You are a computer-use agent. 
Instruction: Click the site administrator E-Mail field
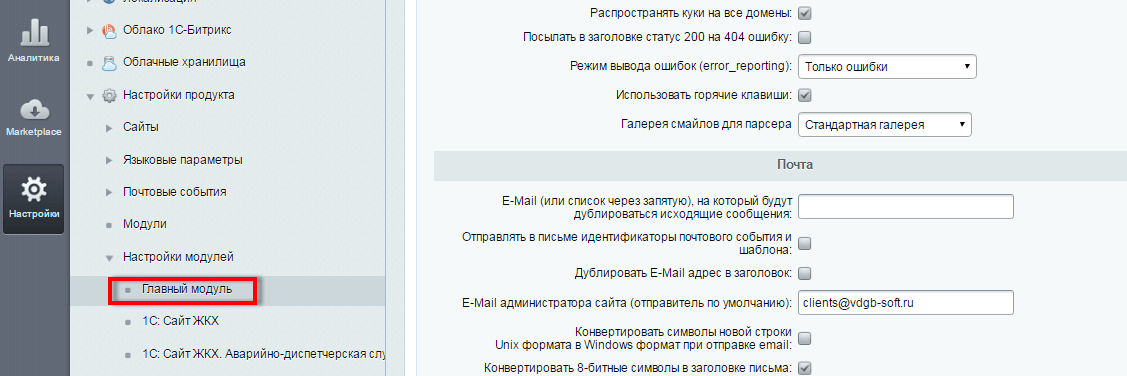[906, 303]
